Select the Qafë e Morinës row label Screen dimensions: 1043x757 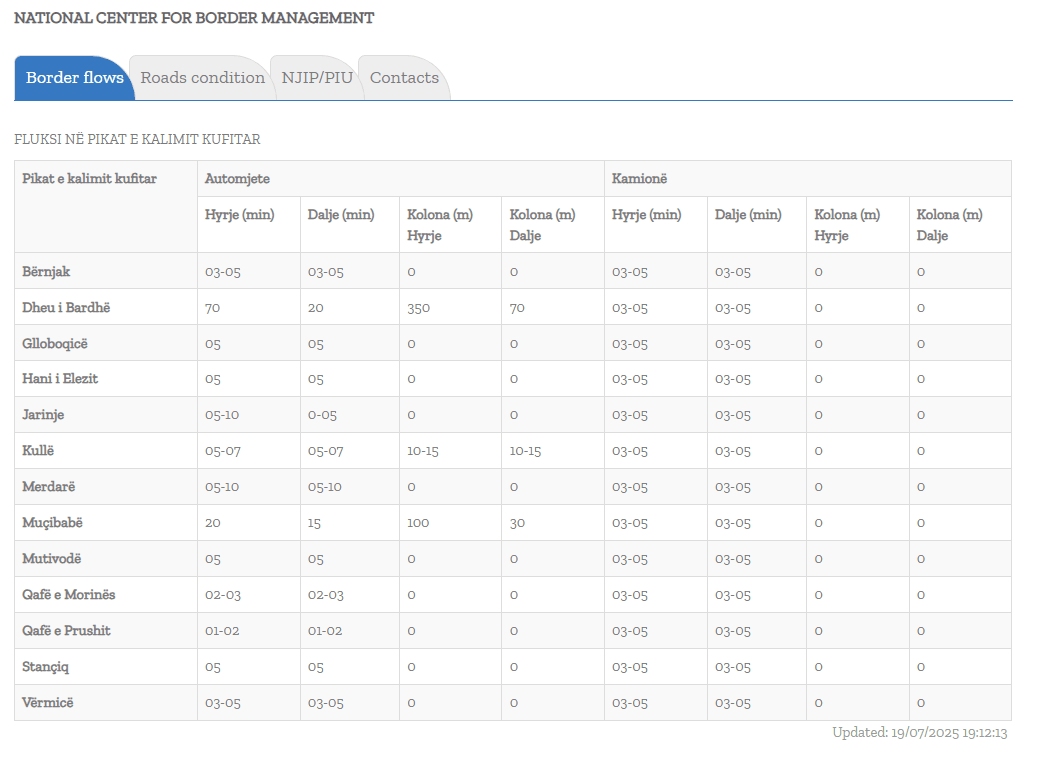point(69,596)
